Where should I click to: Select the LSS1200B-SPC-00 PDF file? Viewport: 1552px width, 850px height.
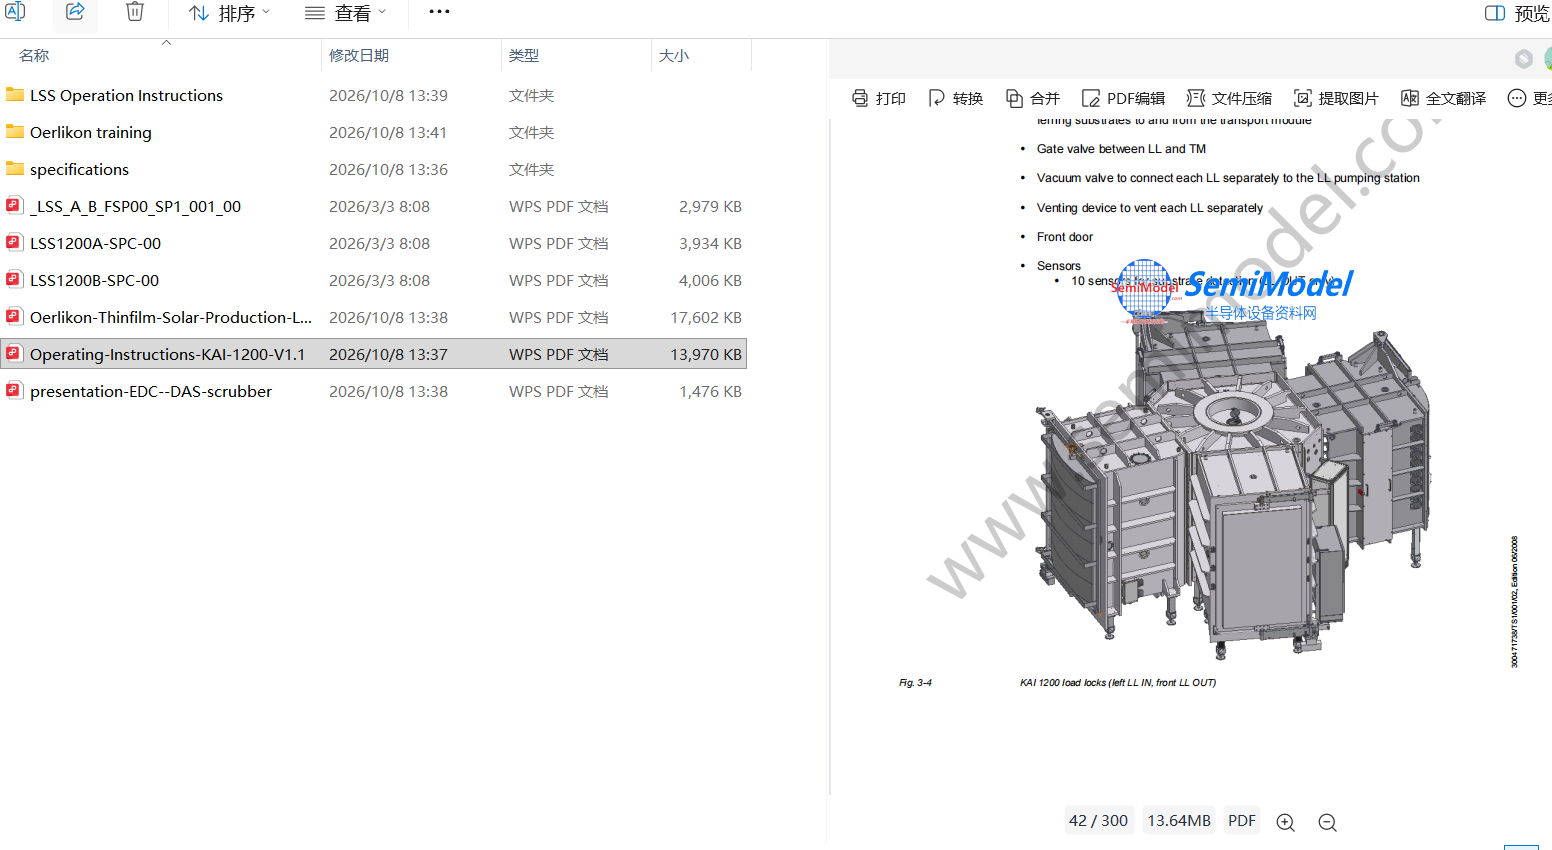[x=94, y=281]
